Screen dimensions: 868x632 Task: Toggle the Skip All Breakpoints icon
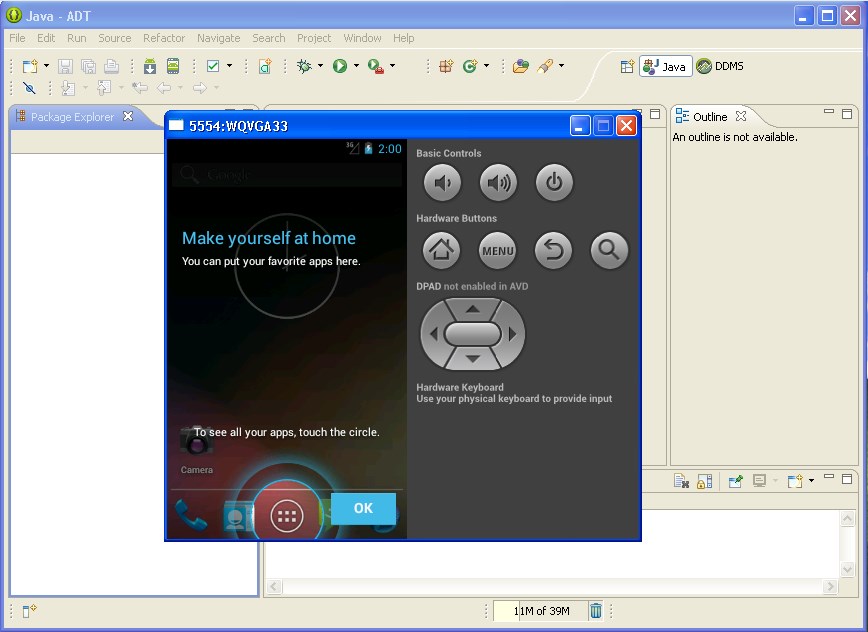[x=29, y=88]
